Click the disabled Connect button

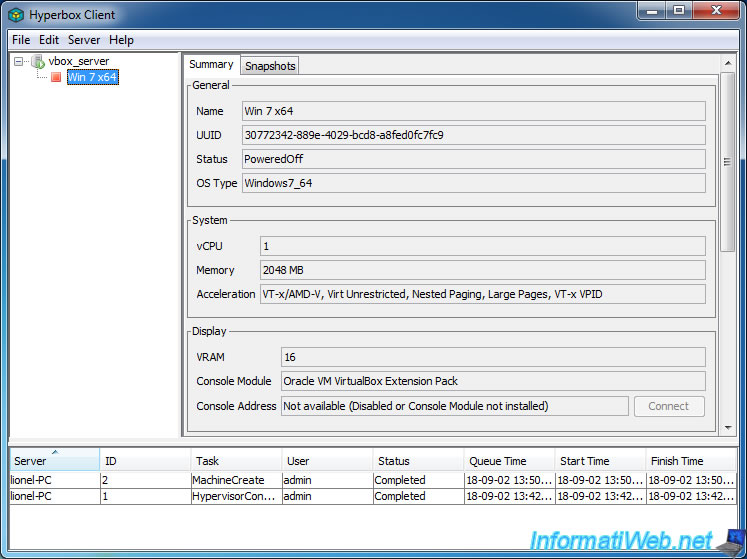click(x=669, y=406)
